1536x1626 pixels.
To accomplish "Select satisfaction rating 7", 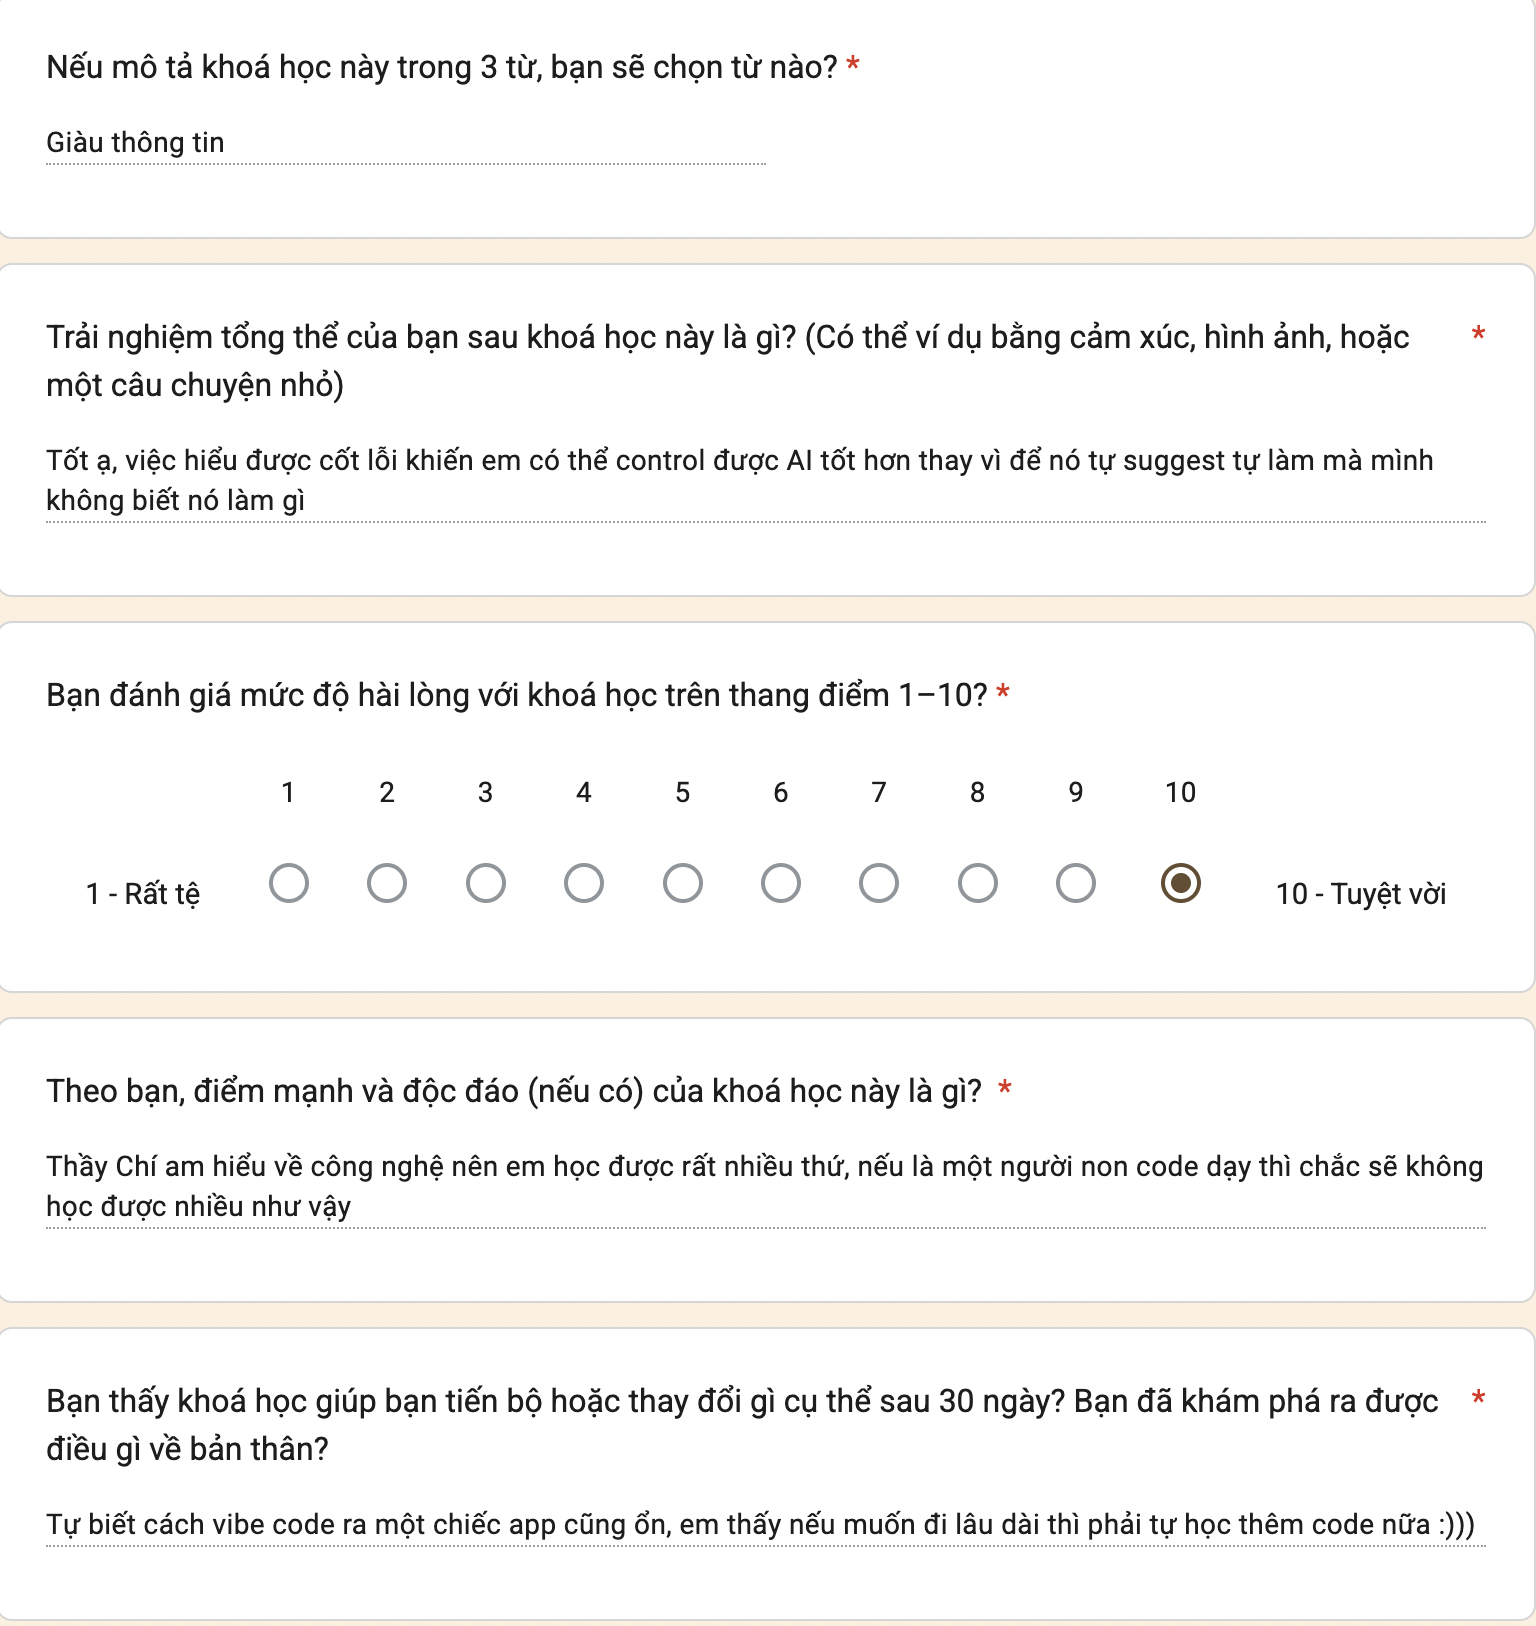I will 879,883.
